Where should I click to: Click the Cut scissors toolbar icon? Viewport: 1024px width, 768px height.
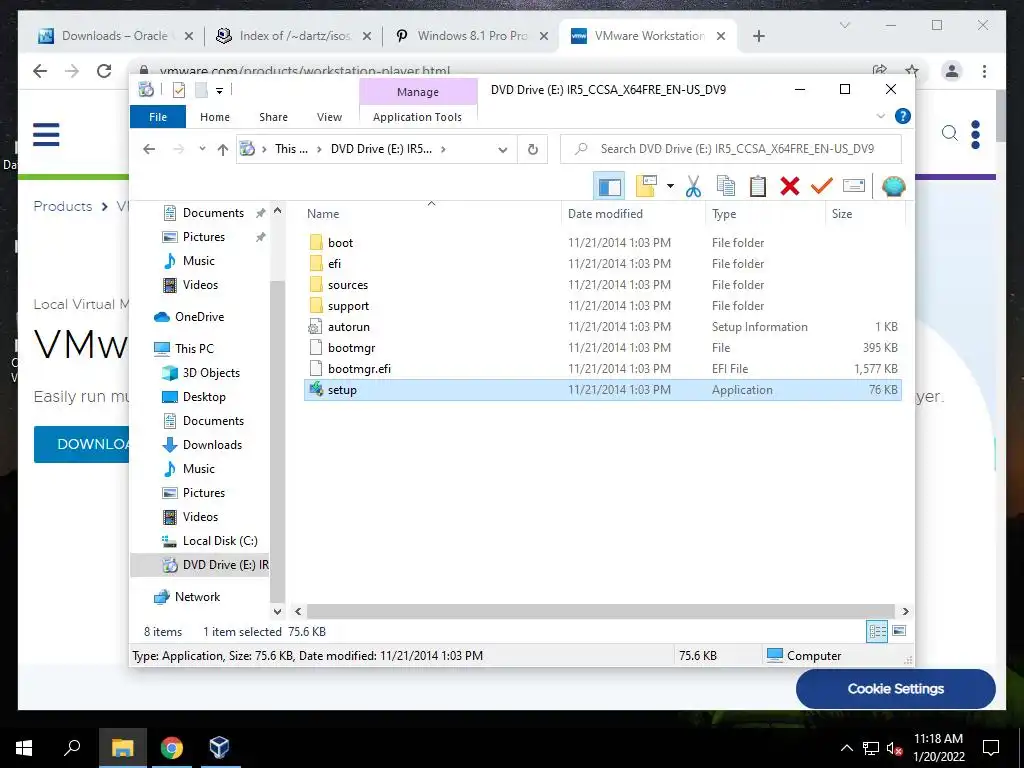click(x=694, y=186)
